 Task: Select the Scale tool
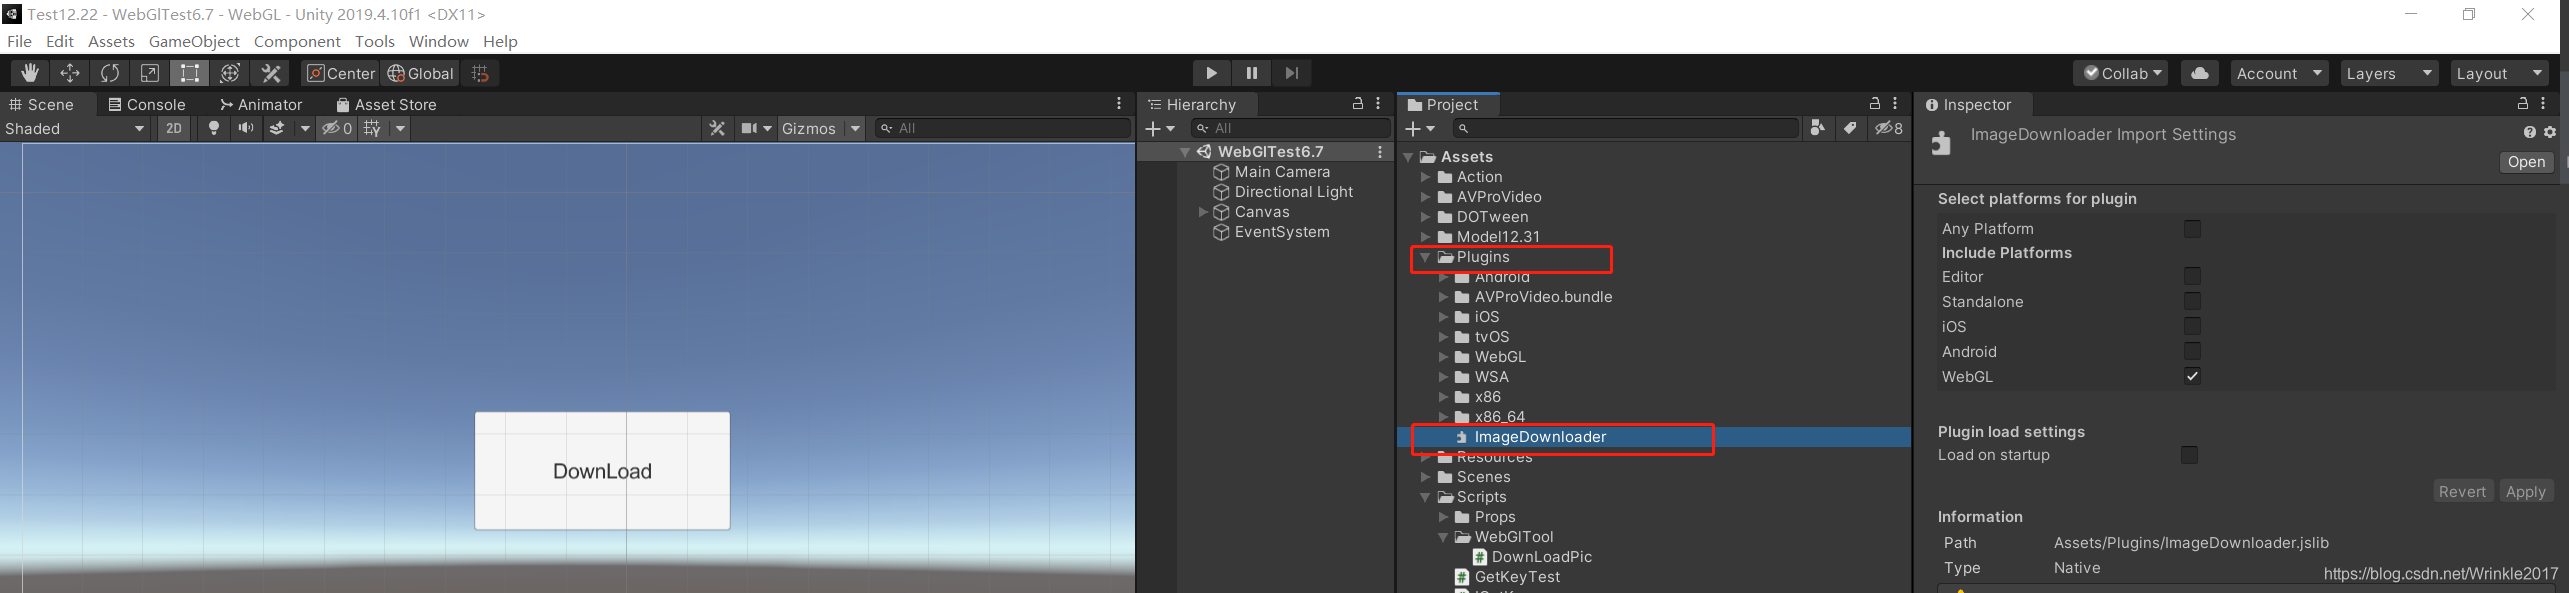(x=150, y=73)
